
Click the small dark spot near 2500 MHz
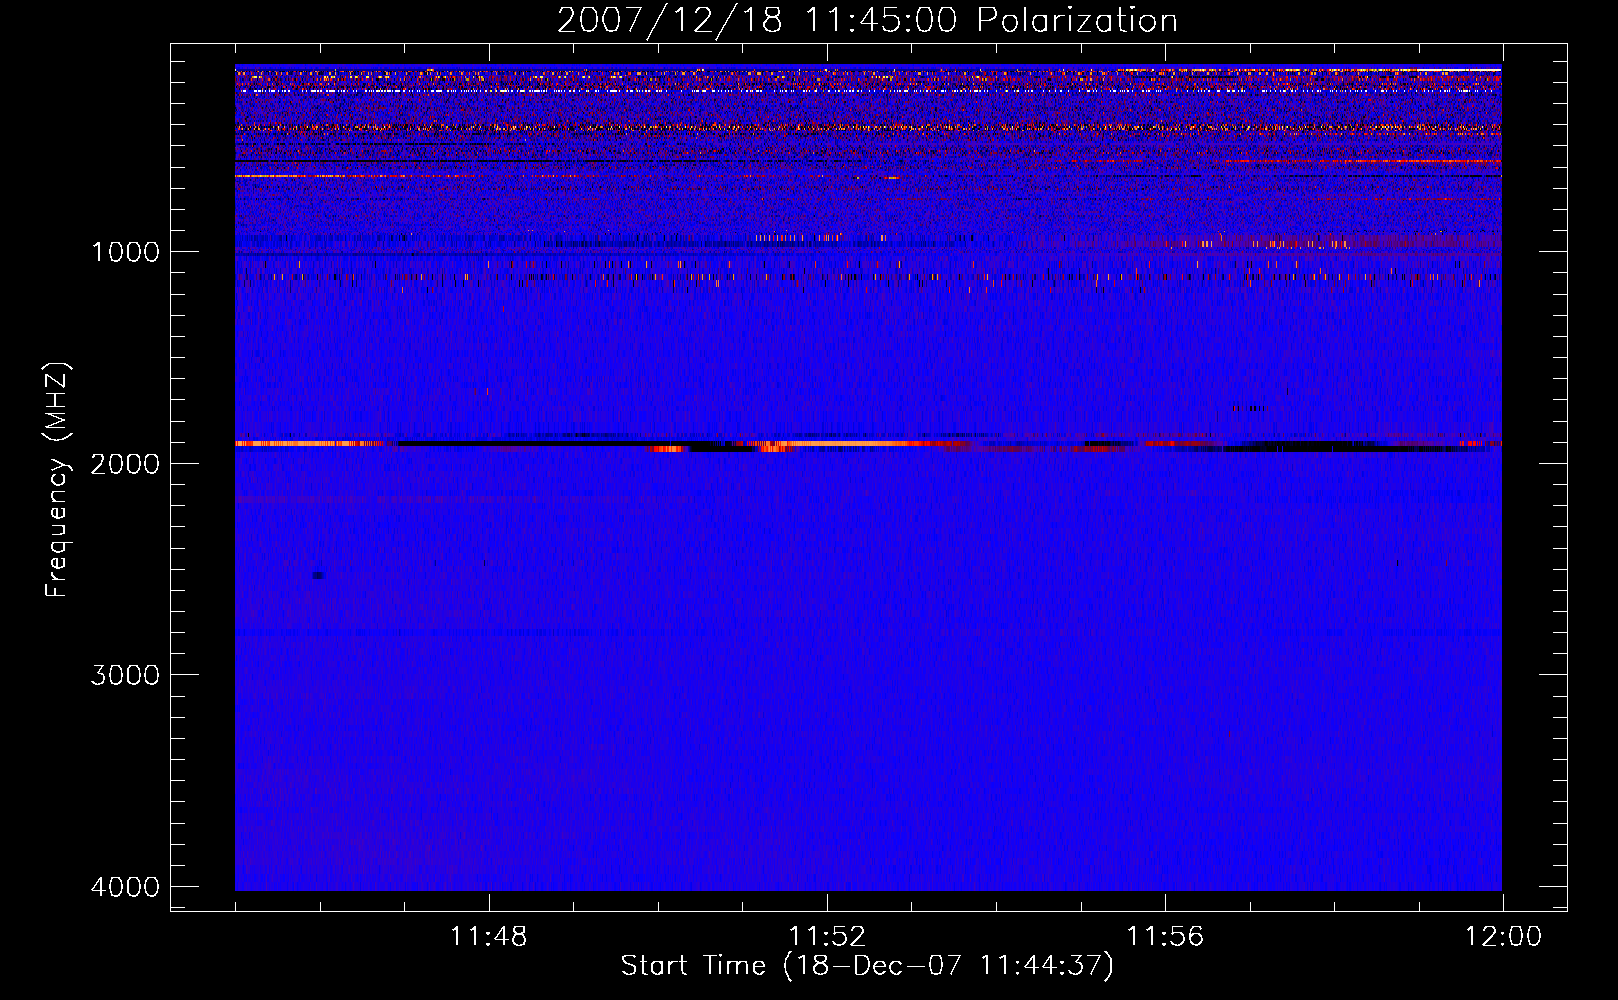coord(318,575)
